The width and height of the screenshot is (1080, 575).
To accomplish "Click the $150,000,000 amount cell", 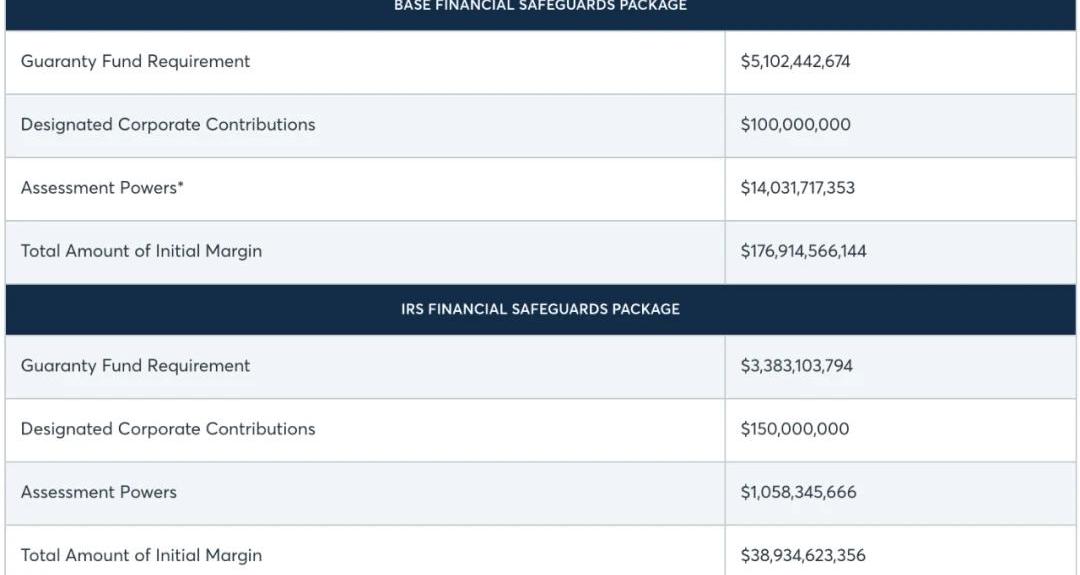I will [x=795, y=429].
